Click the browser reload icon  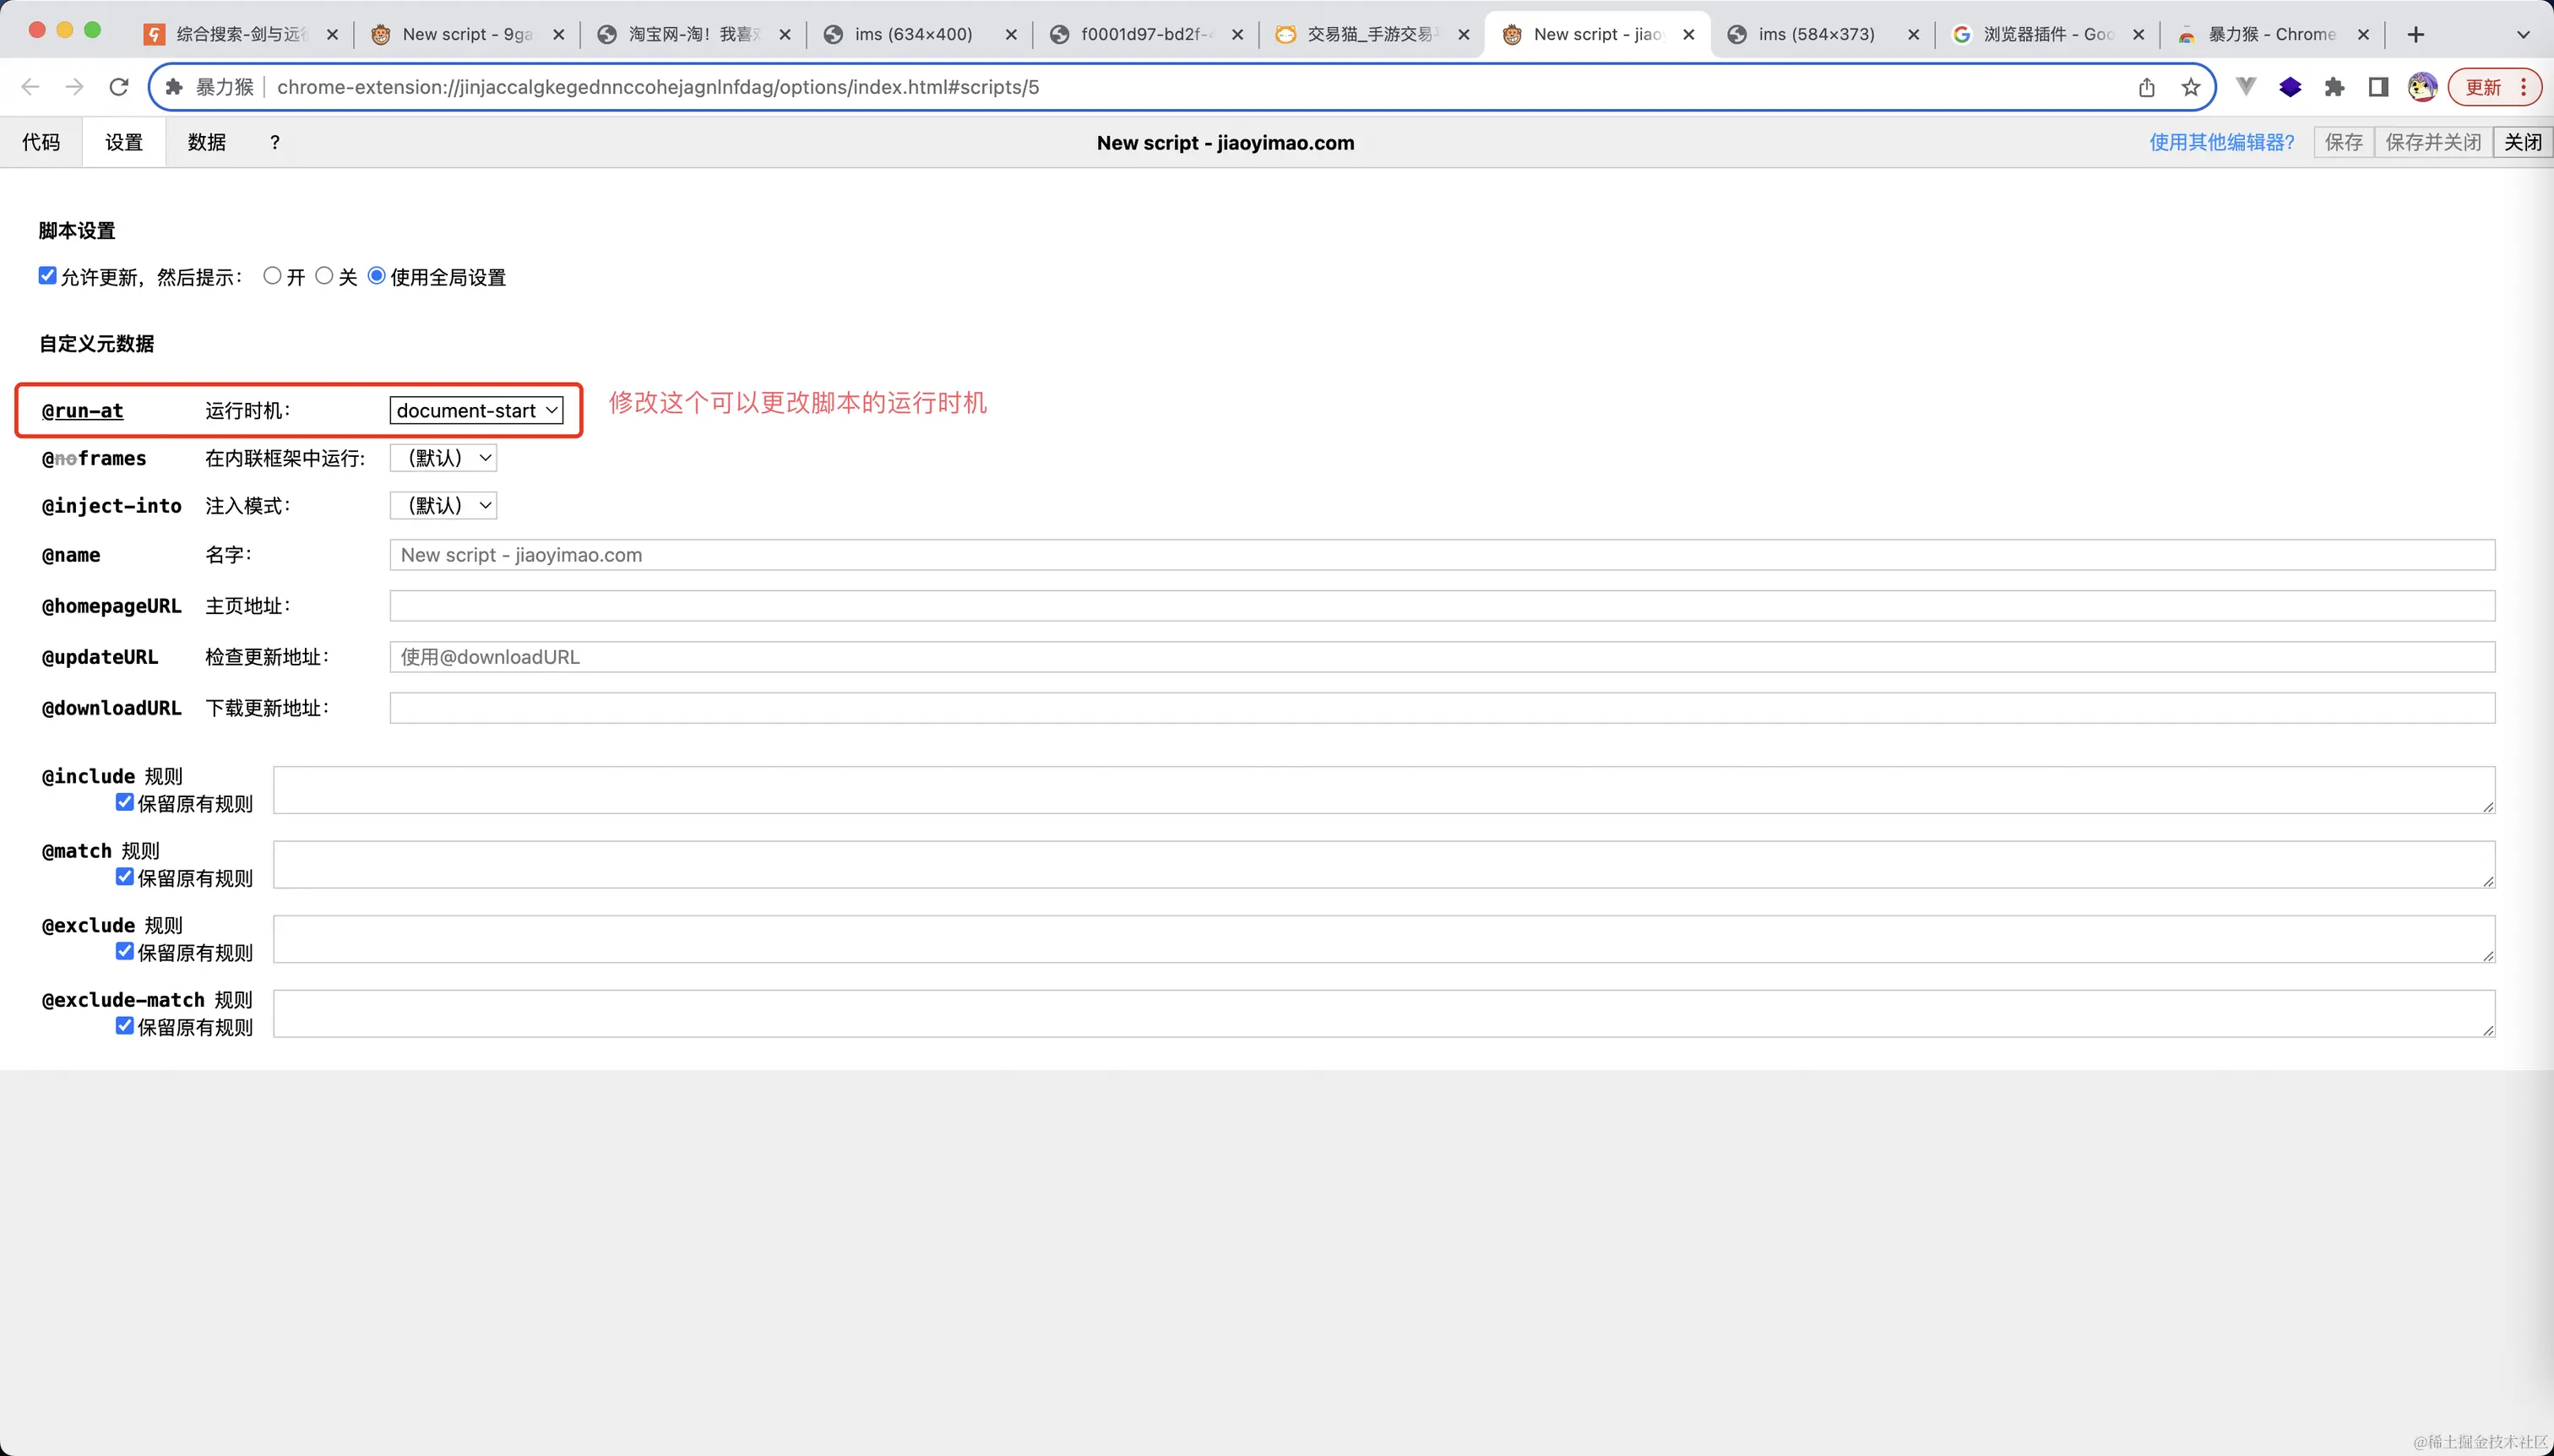(119, 87)
